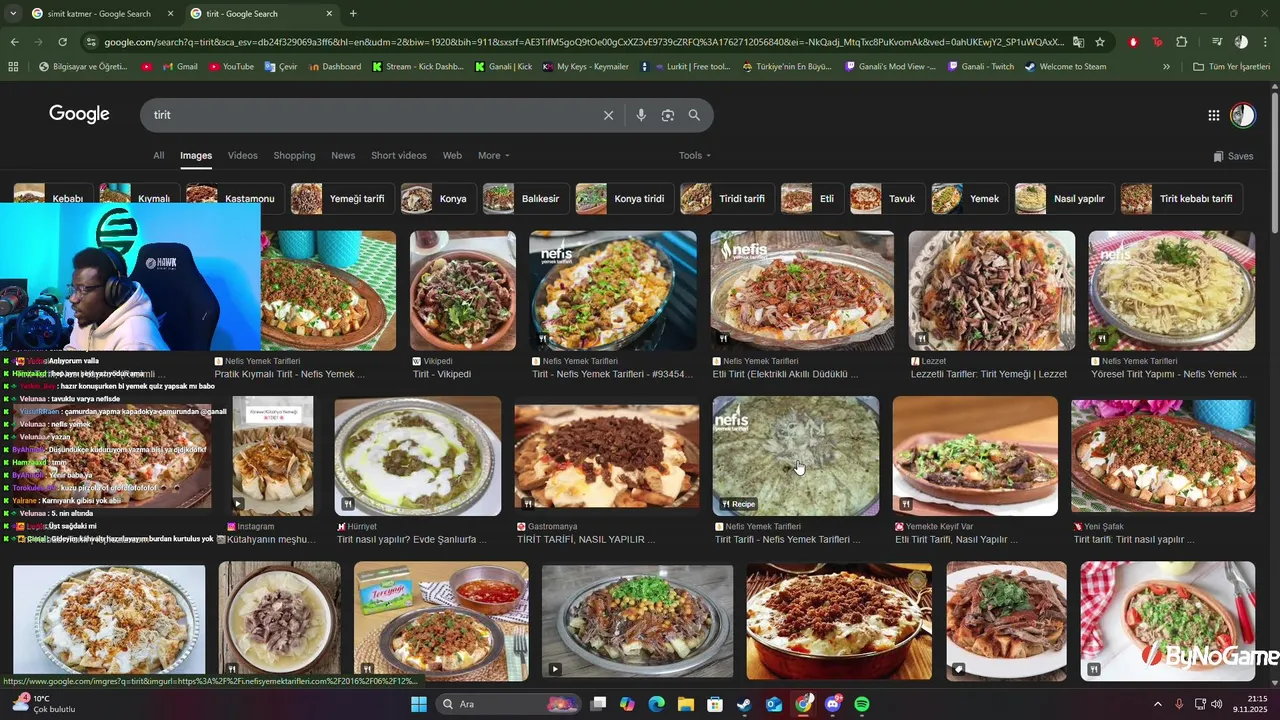This screenshot has width=1280, height=720.
Task: Switch to the All results tab
Action: (x=158, y=155)
